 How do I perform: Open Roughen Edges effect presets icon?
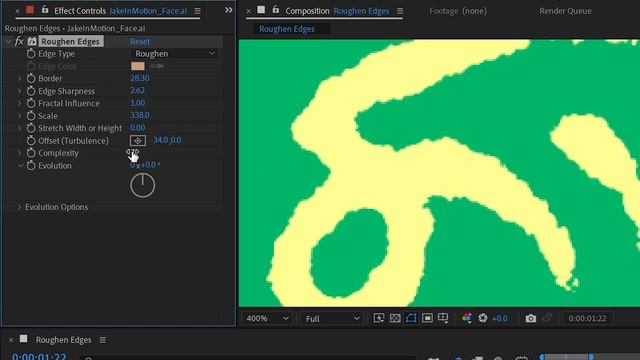[x=32, y=41]
